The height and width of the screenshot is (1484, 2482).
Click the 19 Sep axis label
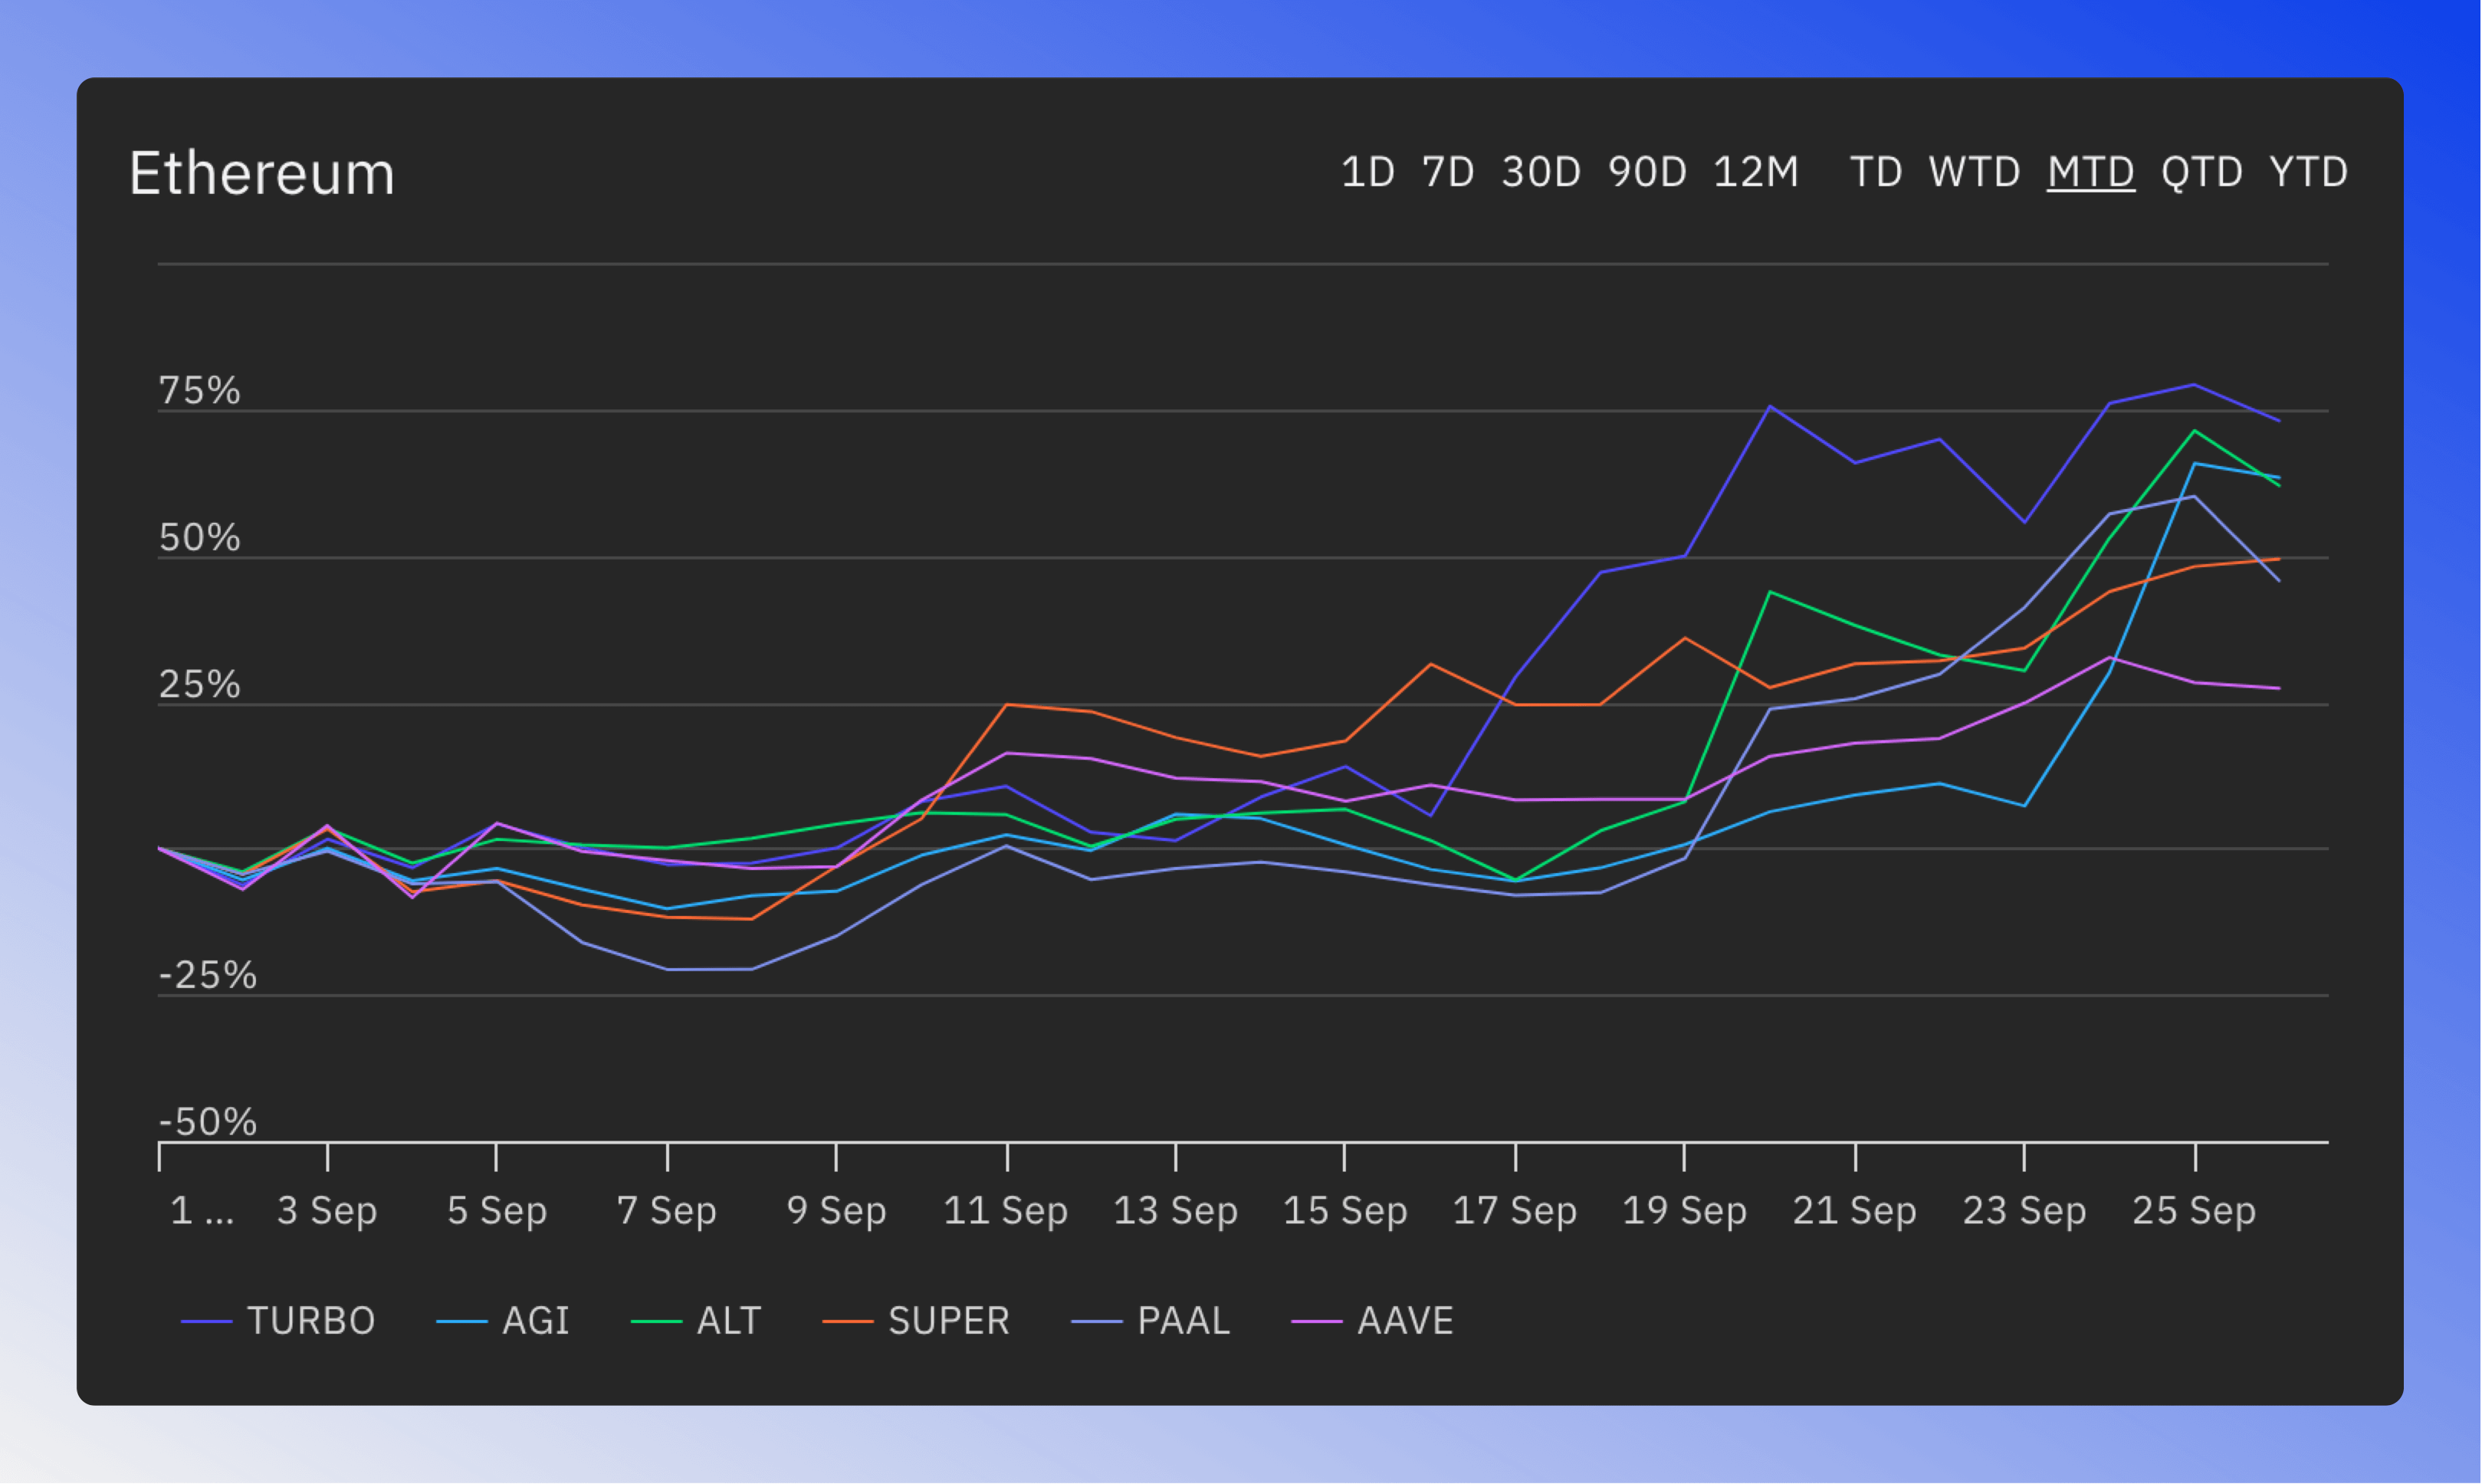click(1685, 1211)
